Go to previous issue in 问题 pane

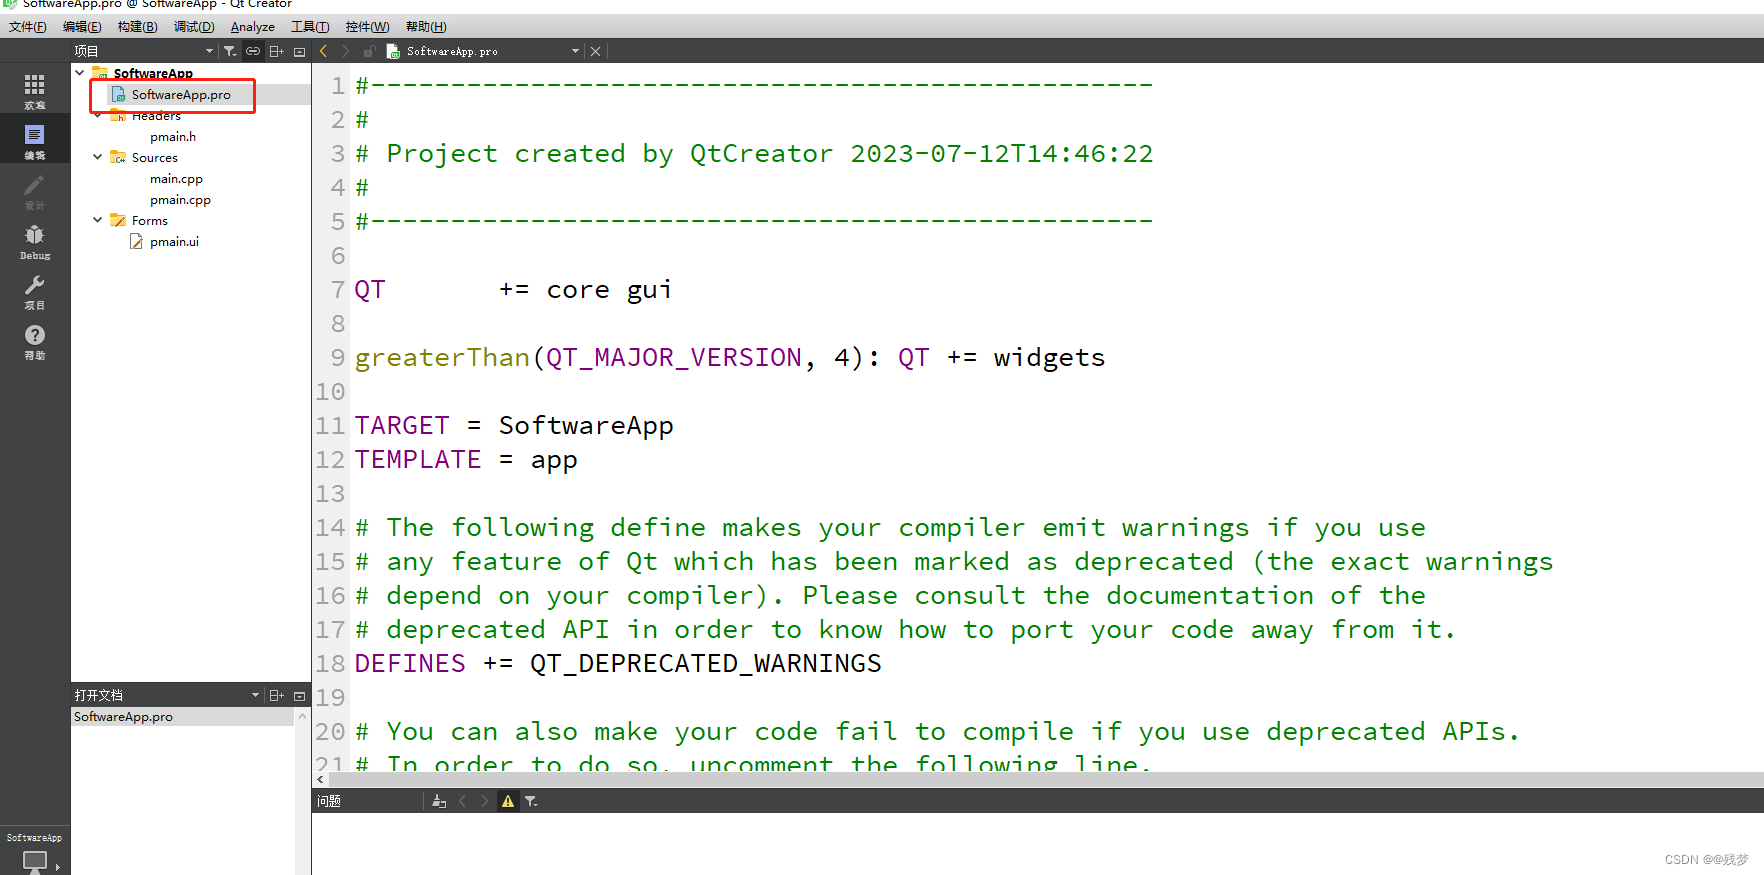pos(462,801)
